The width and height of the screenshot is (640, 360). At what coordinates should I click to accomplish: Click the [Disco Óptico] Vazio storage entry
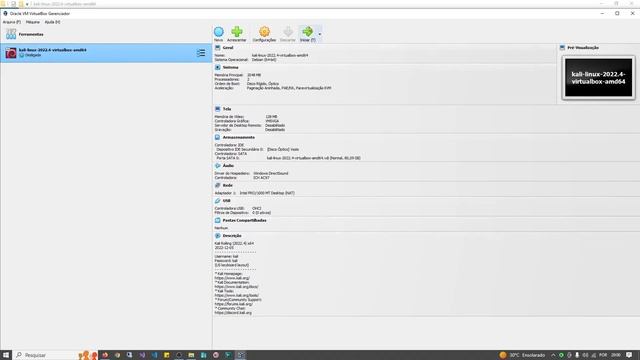[283, 149]
